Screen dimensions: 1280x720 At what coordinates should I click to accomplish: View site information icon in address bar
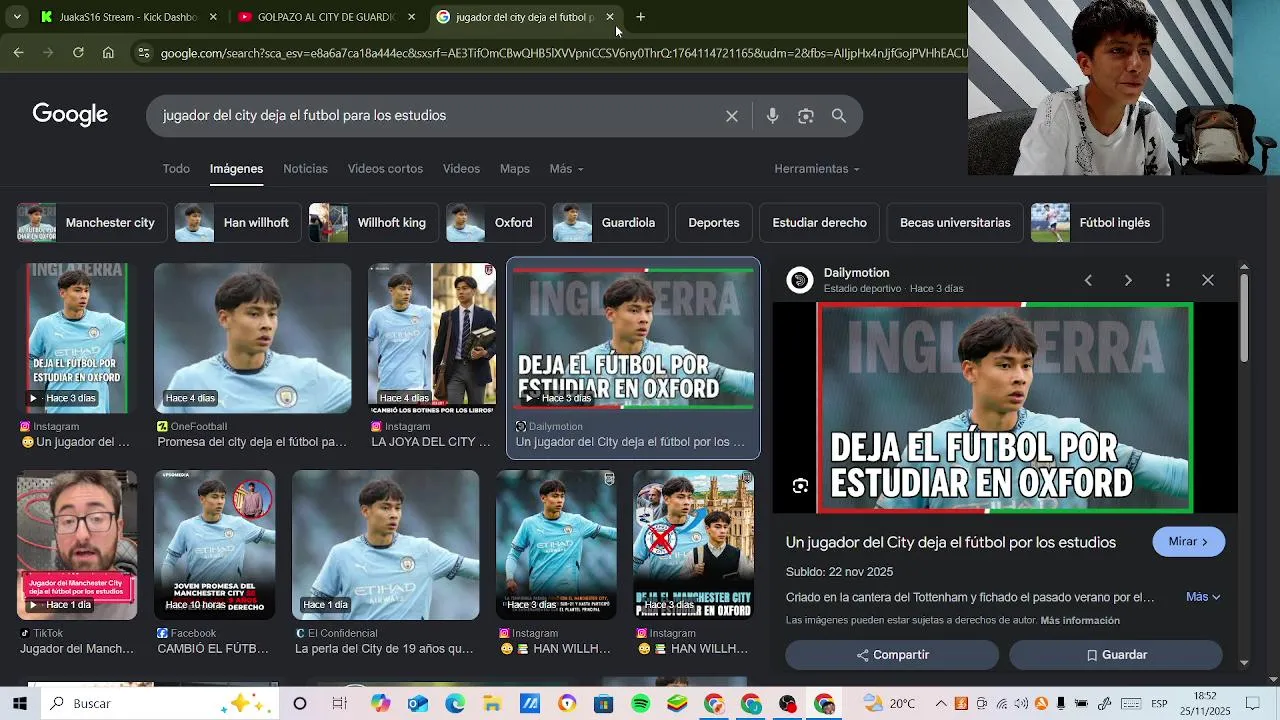coord(143,53)
